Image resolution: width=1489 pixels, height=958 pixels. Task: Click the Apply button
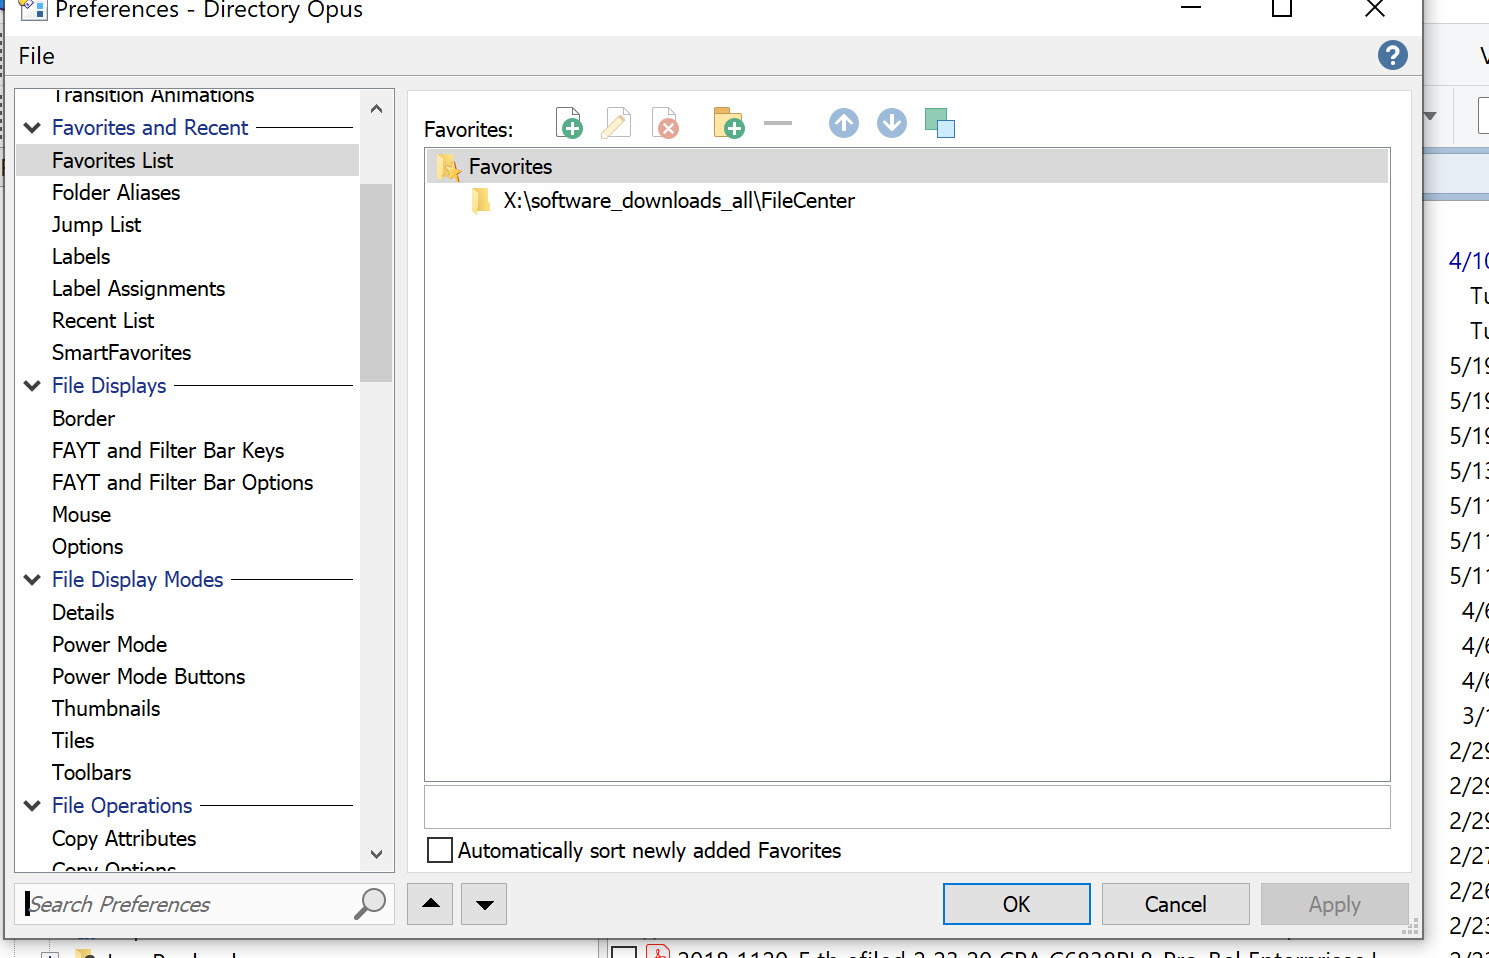[1334, 904]
